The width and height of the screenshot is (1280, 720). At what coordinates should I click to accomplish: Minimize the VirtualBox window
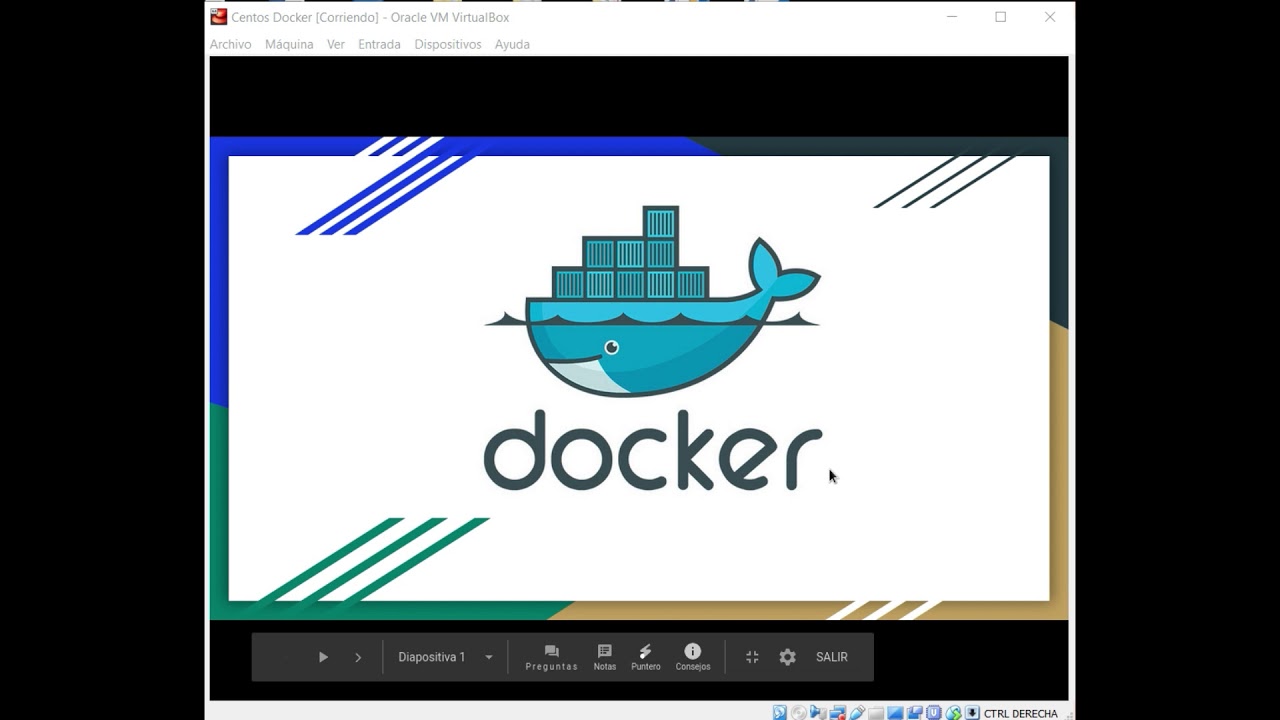click(953, 17)
